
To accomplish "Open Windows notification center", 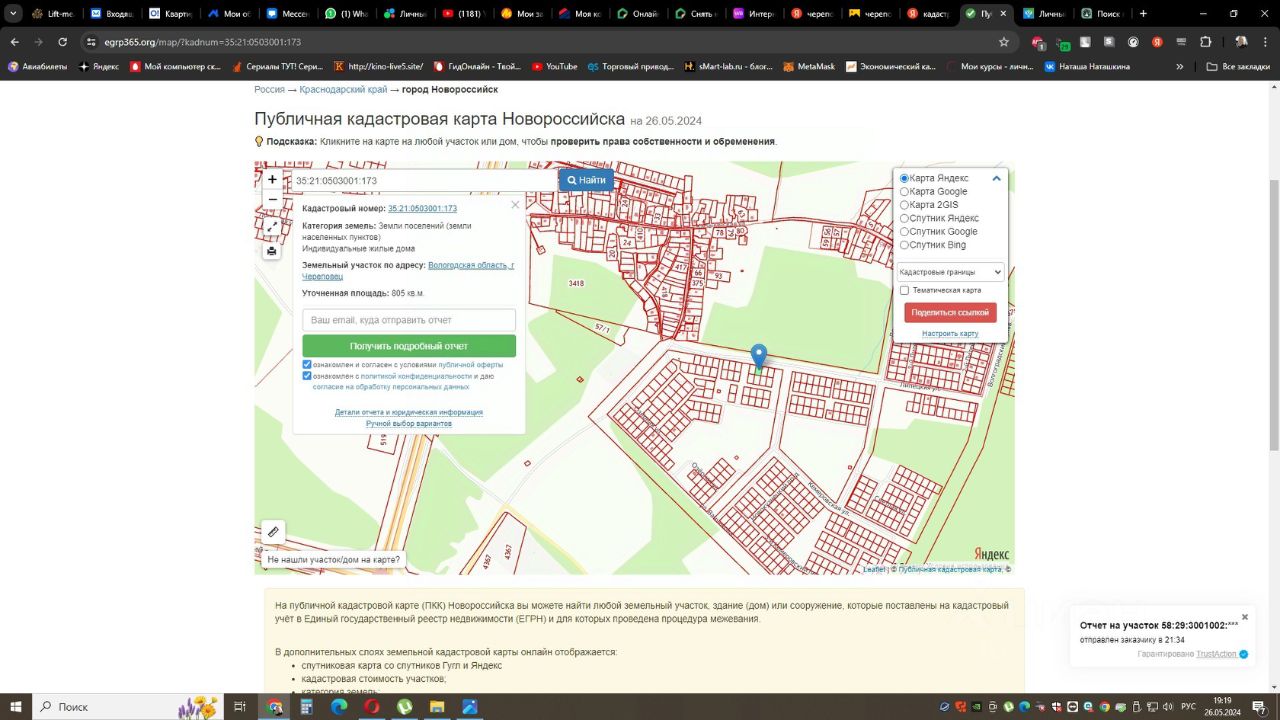I will 1259,706.
